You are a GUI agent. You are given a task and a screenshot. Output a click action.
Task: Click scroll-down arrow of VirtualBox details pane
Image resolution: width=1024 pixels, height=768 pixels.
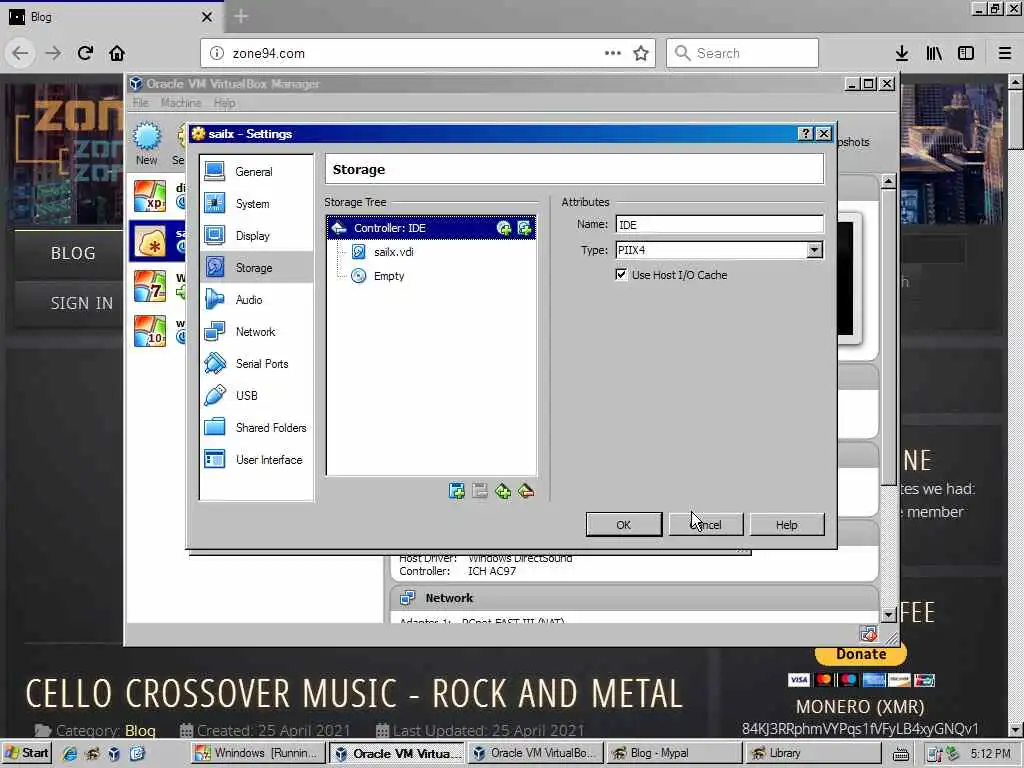(x=888, y=615)
